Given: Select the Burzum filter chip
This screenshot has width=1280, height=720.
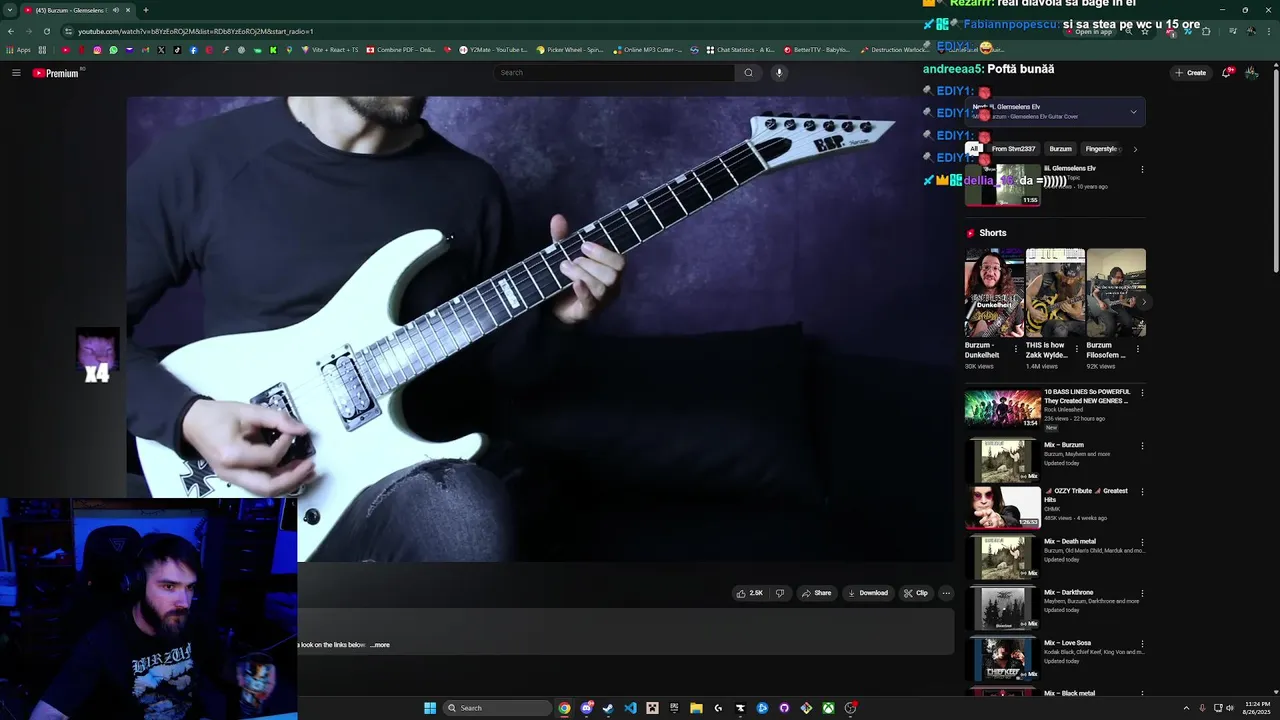Looking at the screenshot, I should [1060, 149].
